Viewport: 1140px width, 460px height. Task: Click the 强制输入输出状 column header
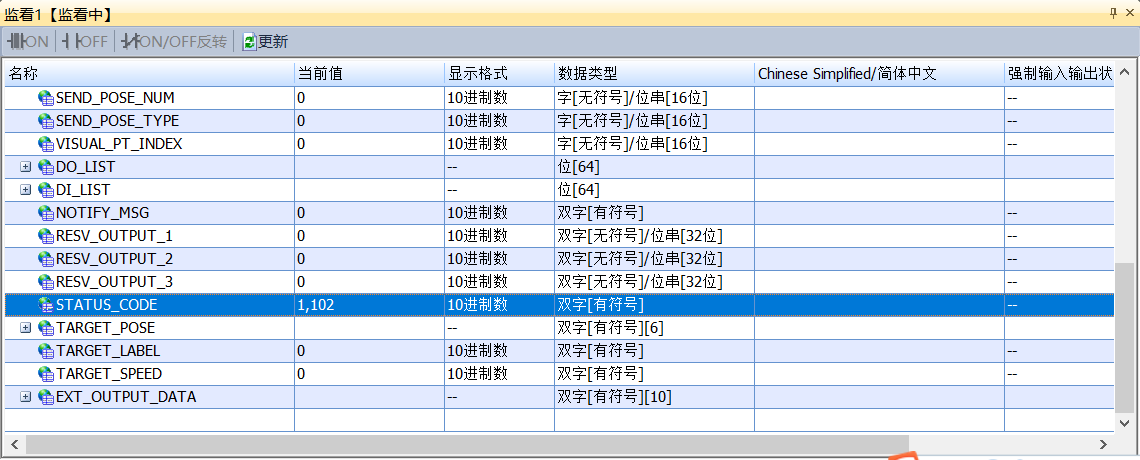1058,73
